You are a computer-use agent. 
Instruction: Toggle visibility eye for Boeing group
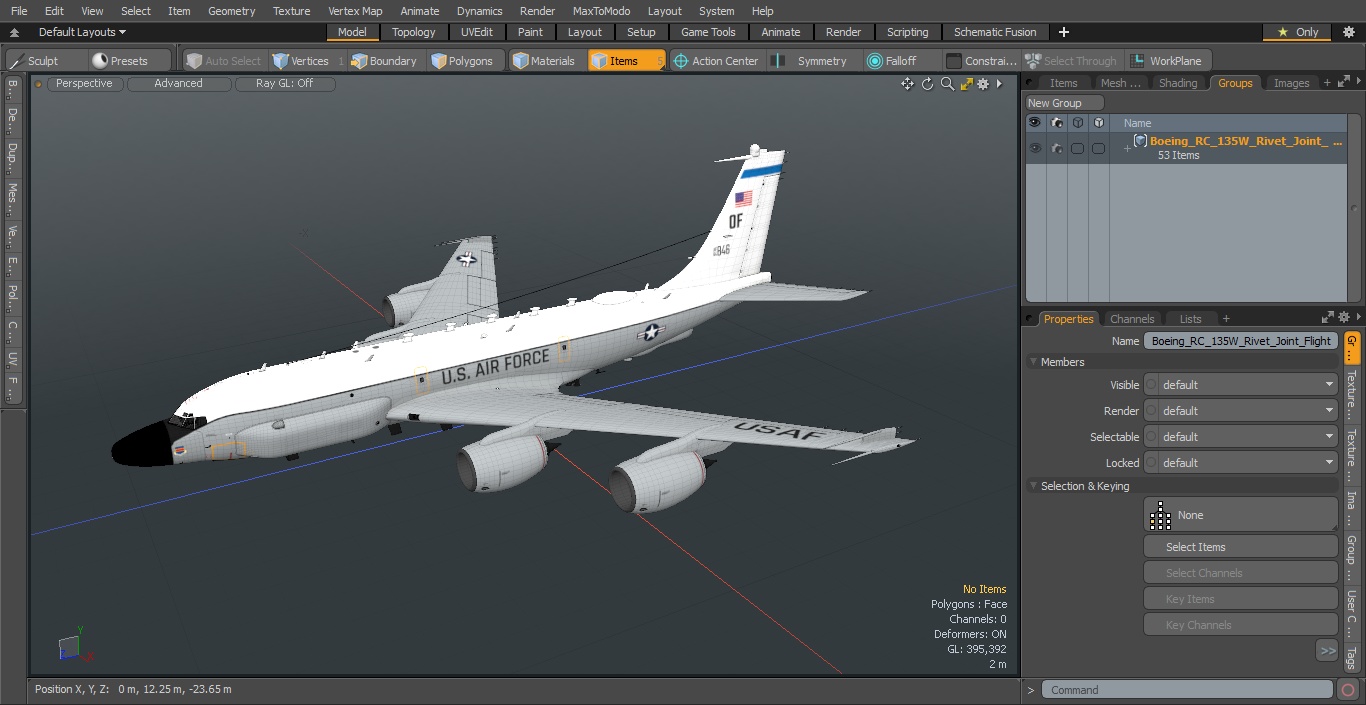pyautogui.click(x=1035, y=148)
